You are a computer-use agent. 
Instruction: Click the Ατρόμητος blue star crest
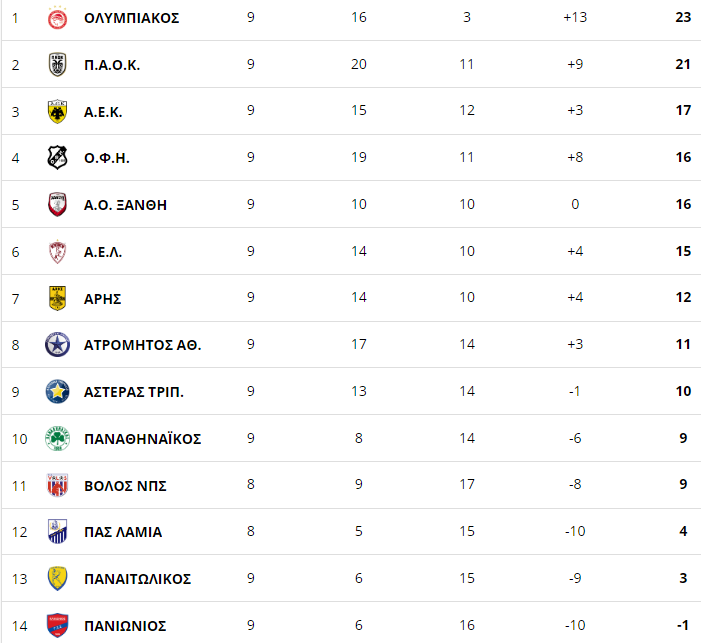coord(57,345)
